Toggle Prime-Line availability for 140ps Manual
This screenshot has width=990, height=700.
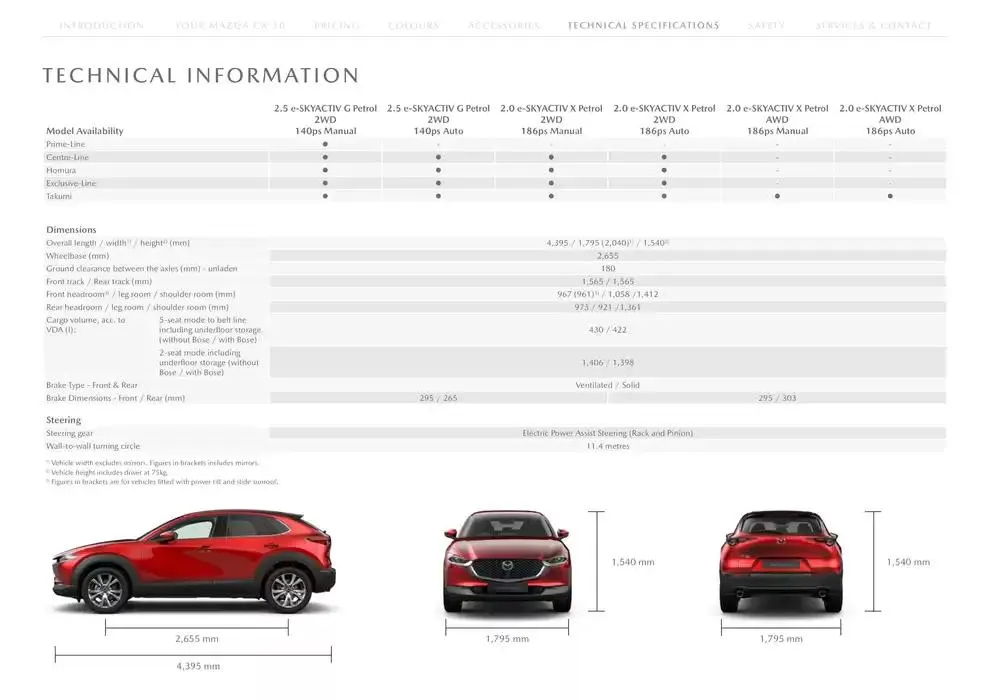pos(327,143)
